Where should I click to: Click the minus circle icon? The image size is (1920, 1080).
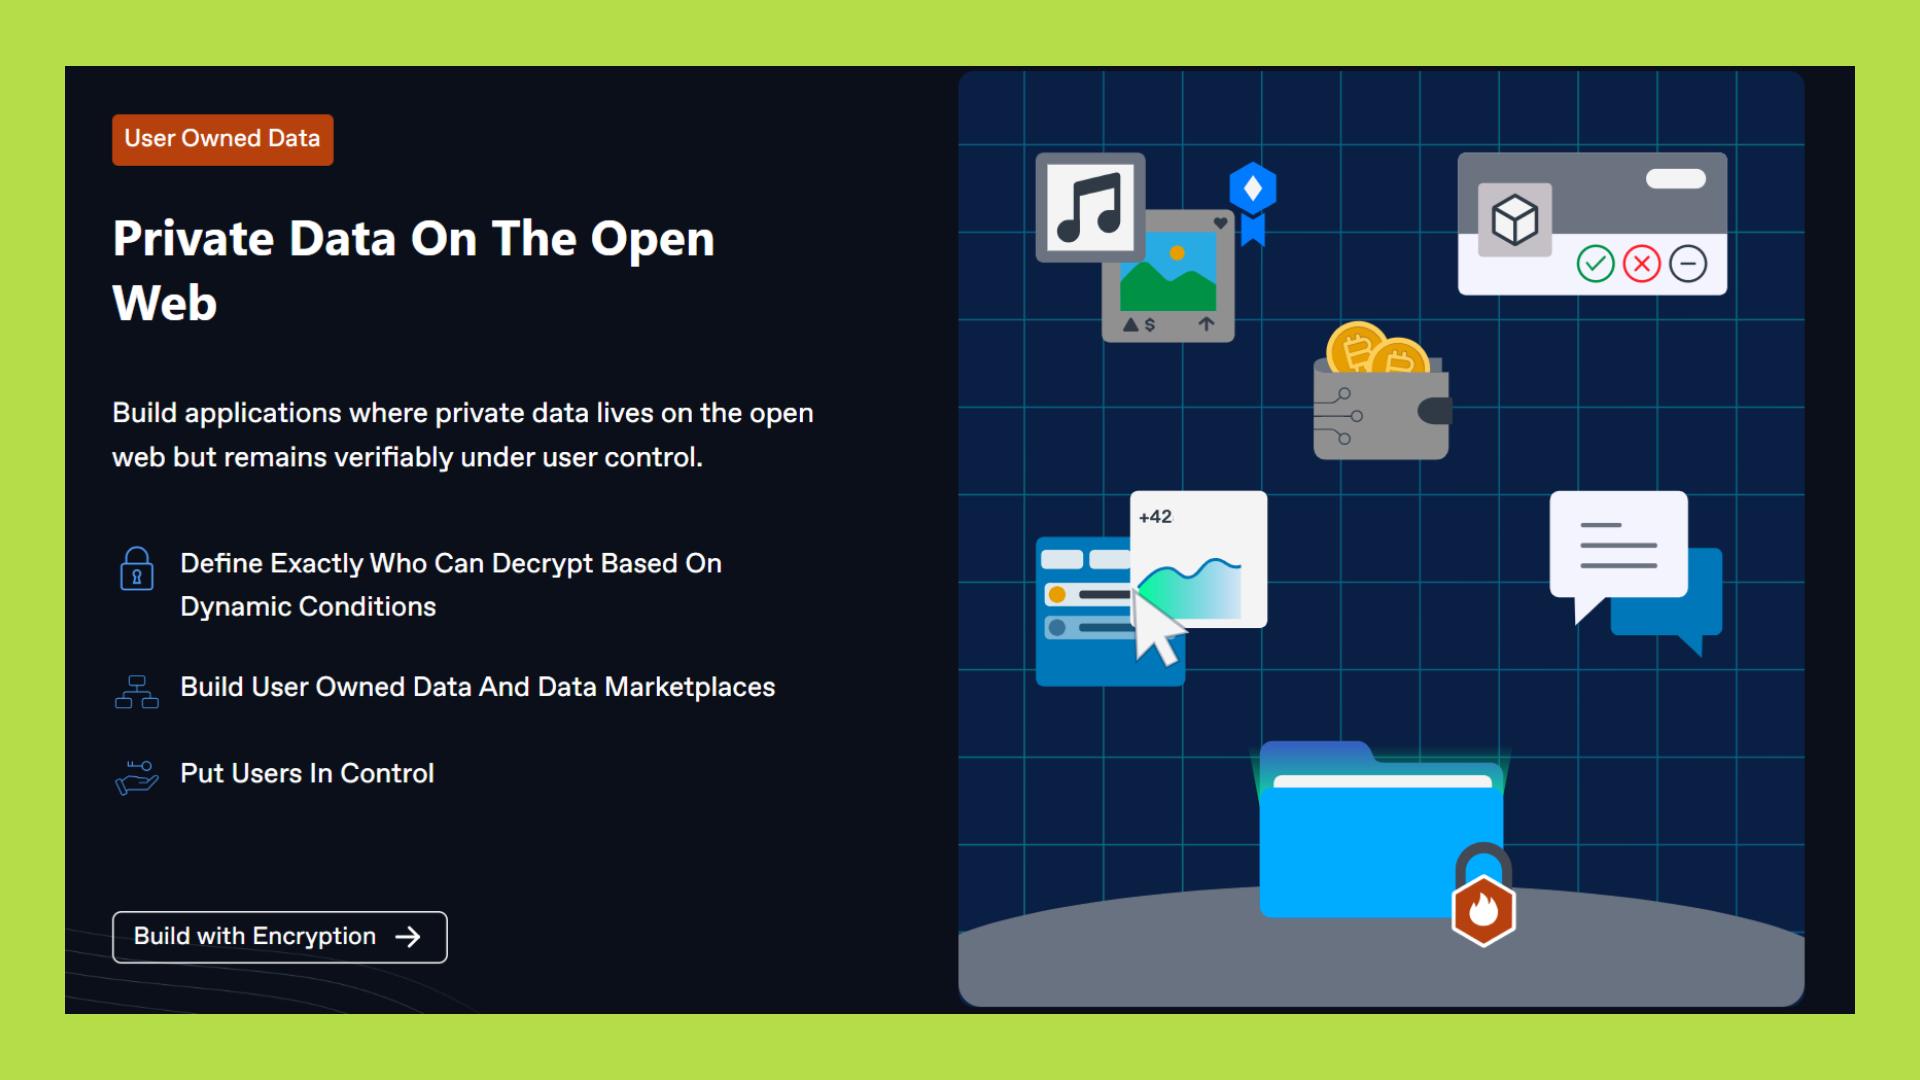tap(1688, 264)
